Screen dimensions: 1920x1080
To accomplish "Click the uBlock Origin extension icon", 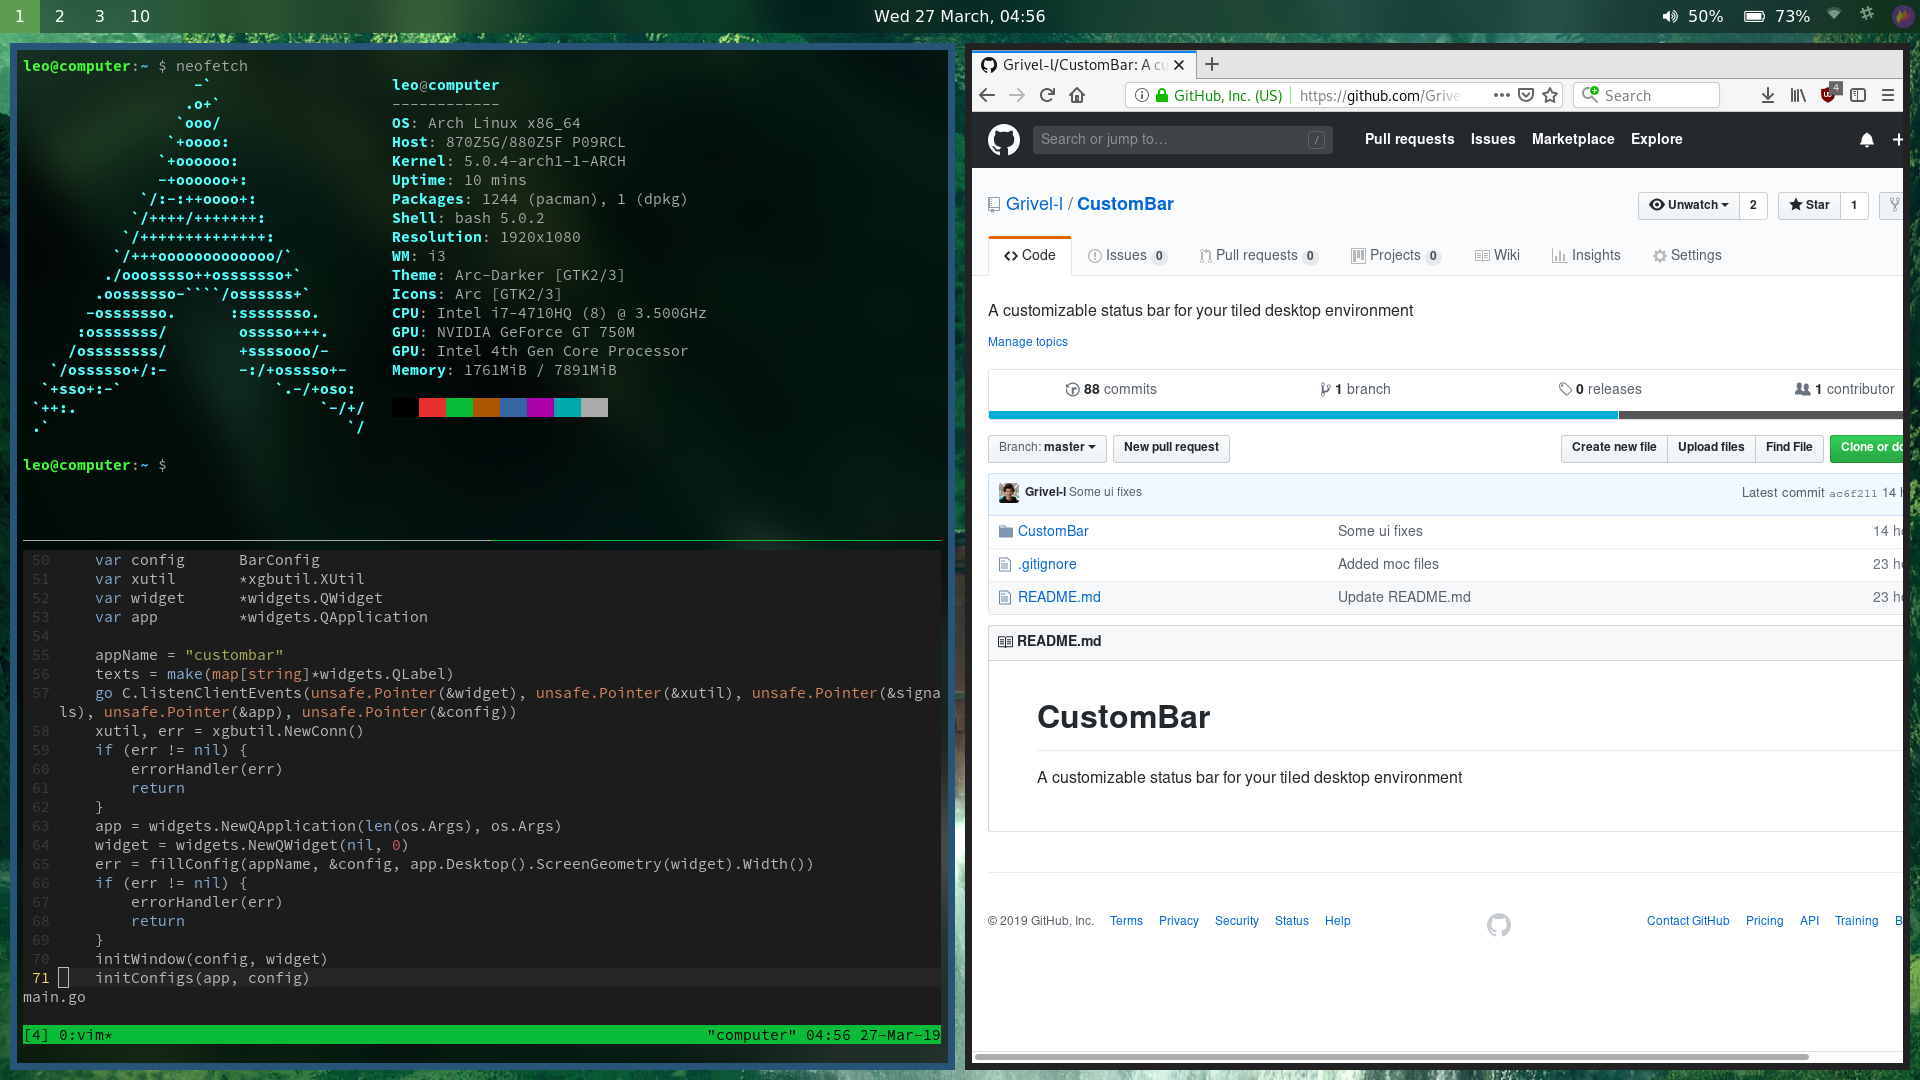I will click(x=1828, y=95).
